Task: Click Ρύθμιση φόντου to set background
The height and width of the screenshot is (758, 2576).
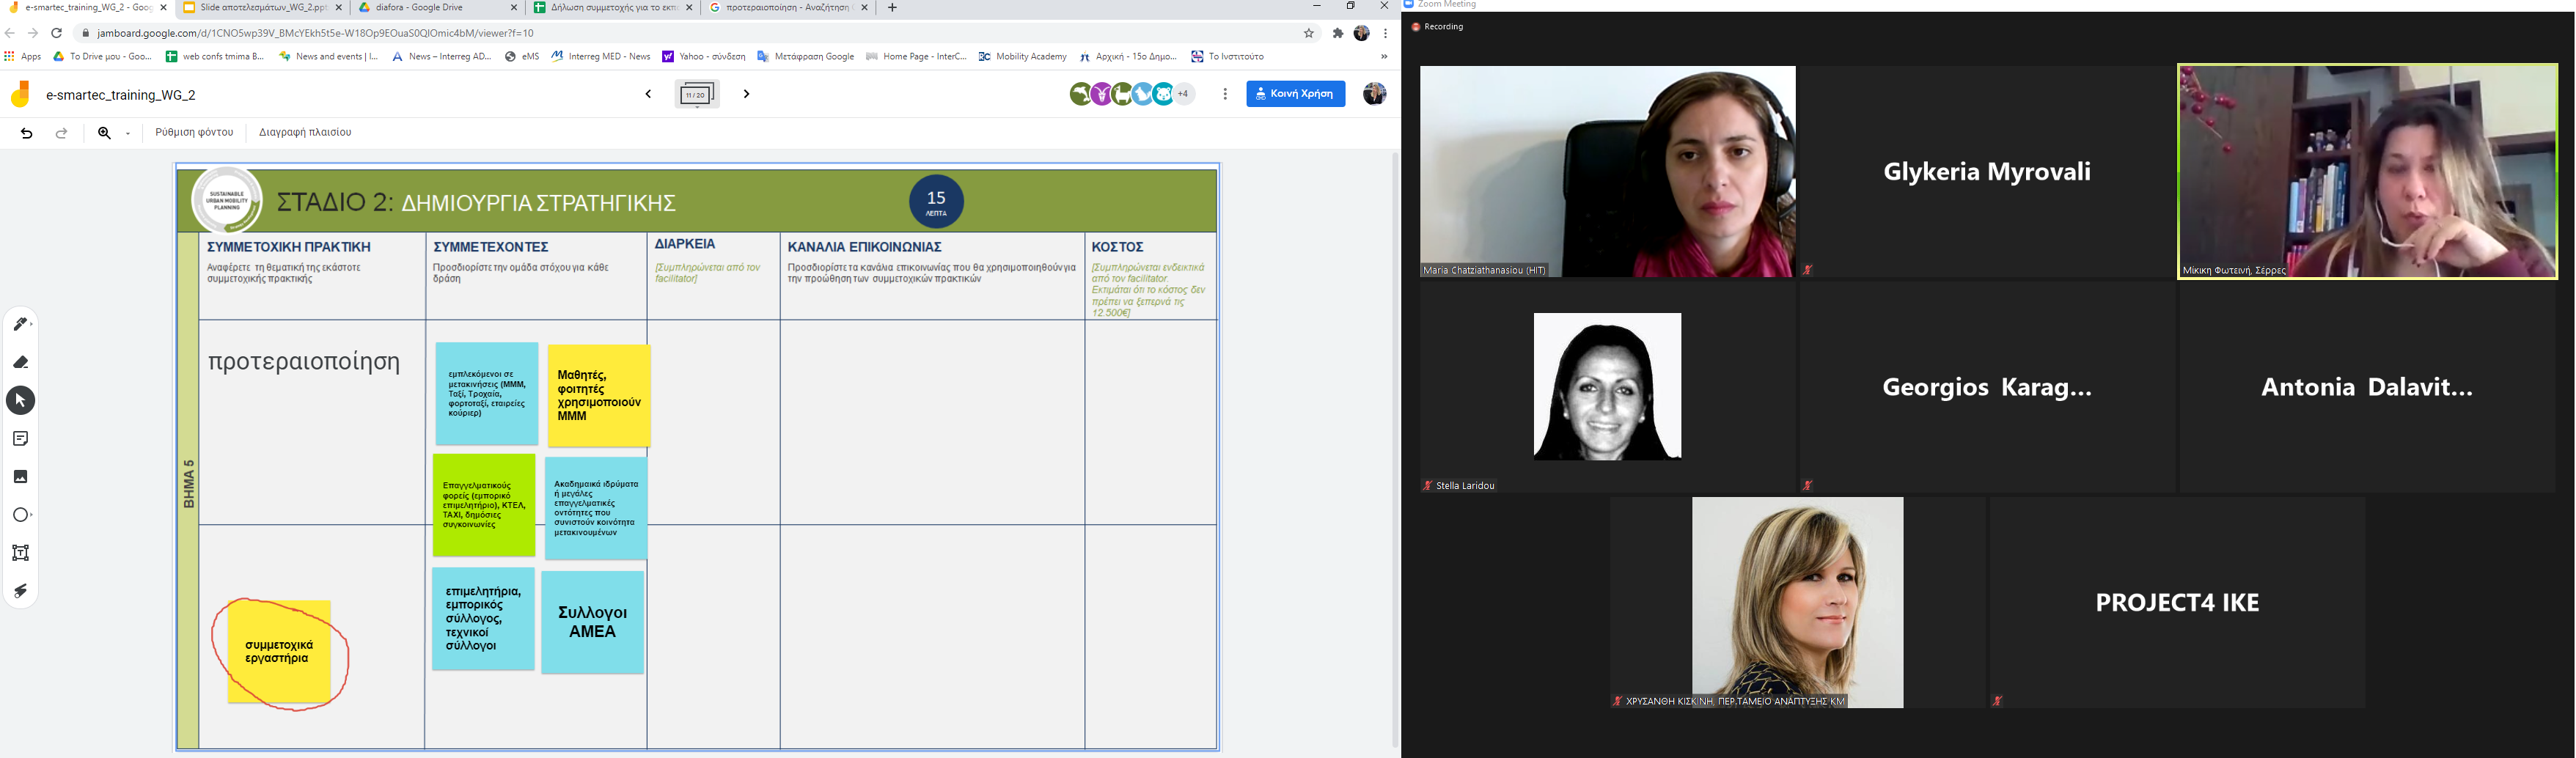Action: (194, 132)
